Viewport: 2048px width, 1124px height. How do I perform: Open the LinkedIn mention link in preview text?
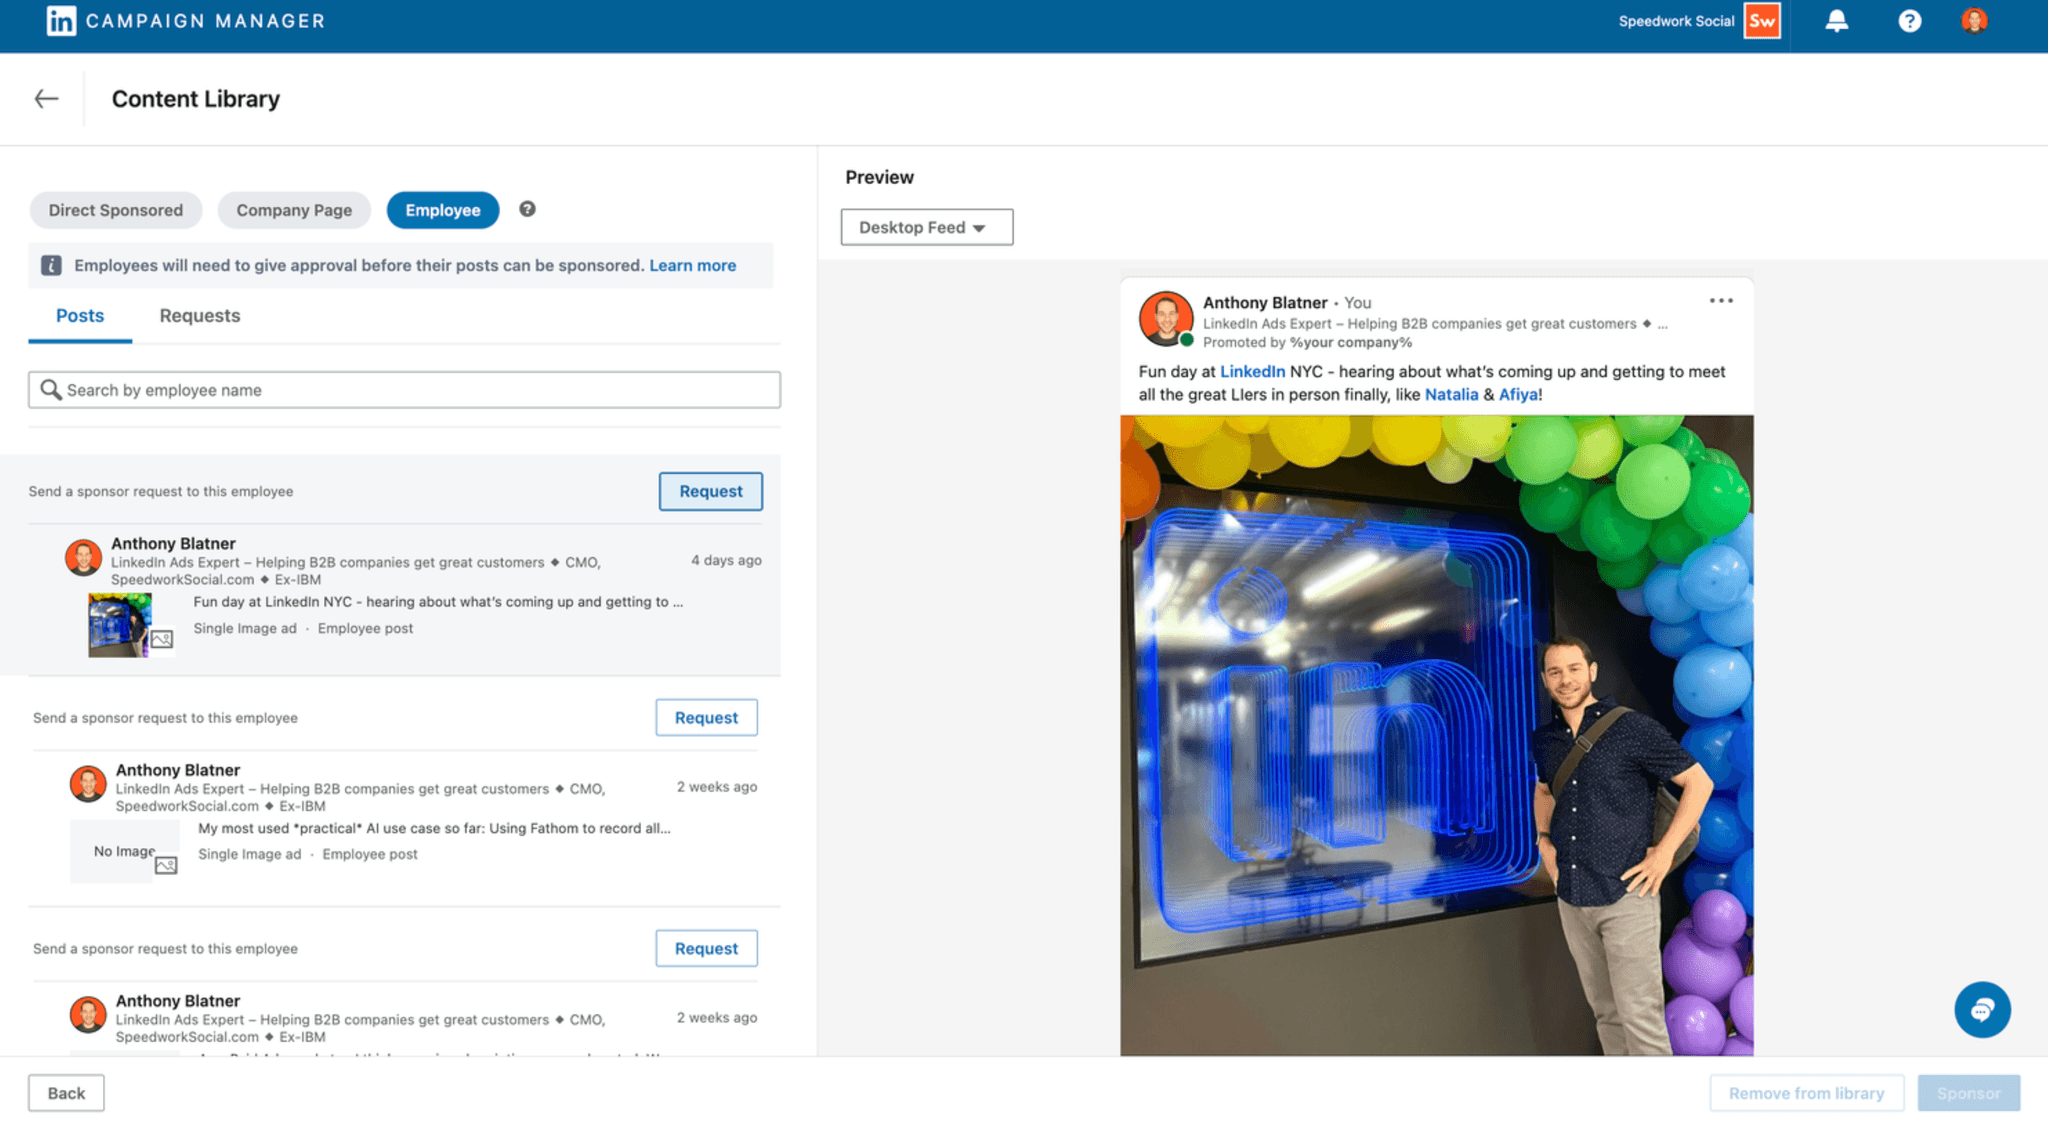[1252, 371]
